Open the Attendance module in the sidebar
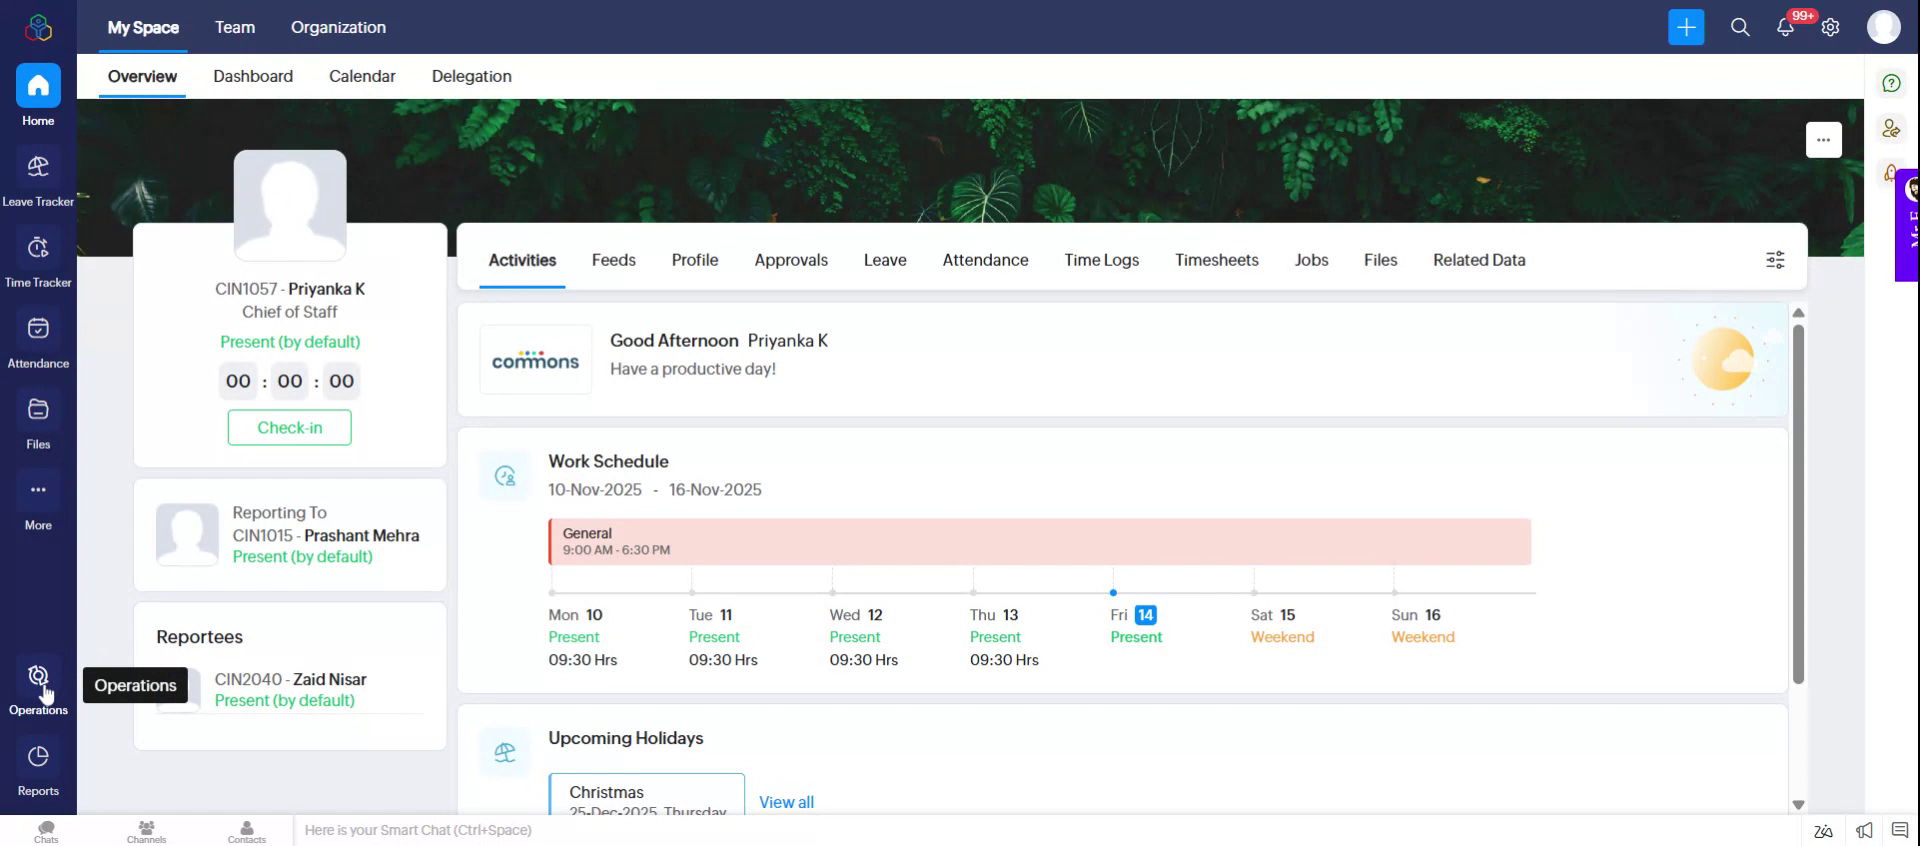 (38, 340)
